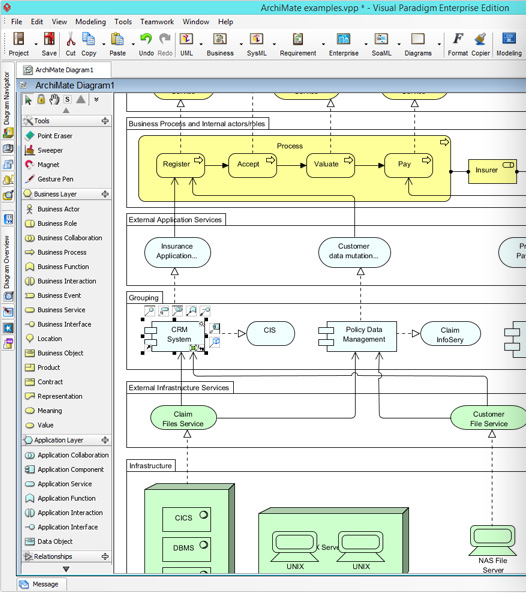Open Diagram Overview side panel
This screenshot has height=593, width=526.
tap(8, 262)
